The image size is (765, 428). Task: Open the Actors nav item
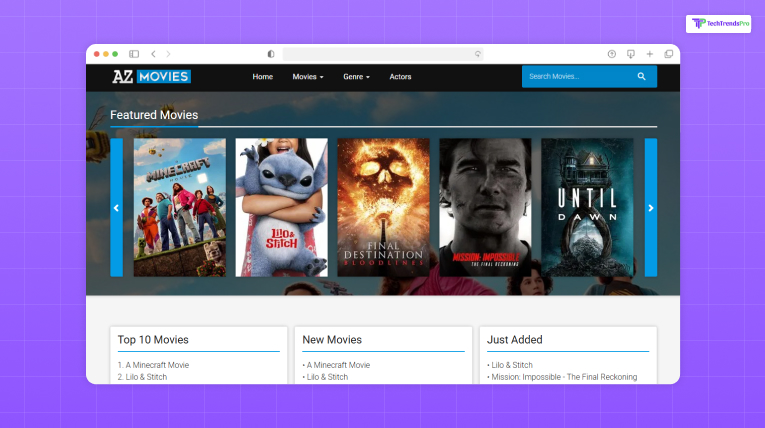(400, 77)
